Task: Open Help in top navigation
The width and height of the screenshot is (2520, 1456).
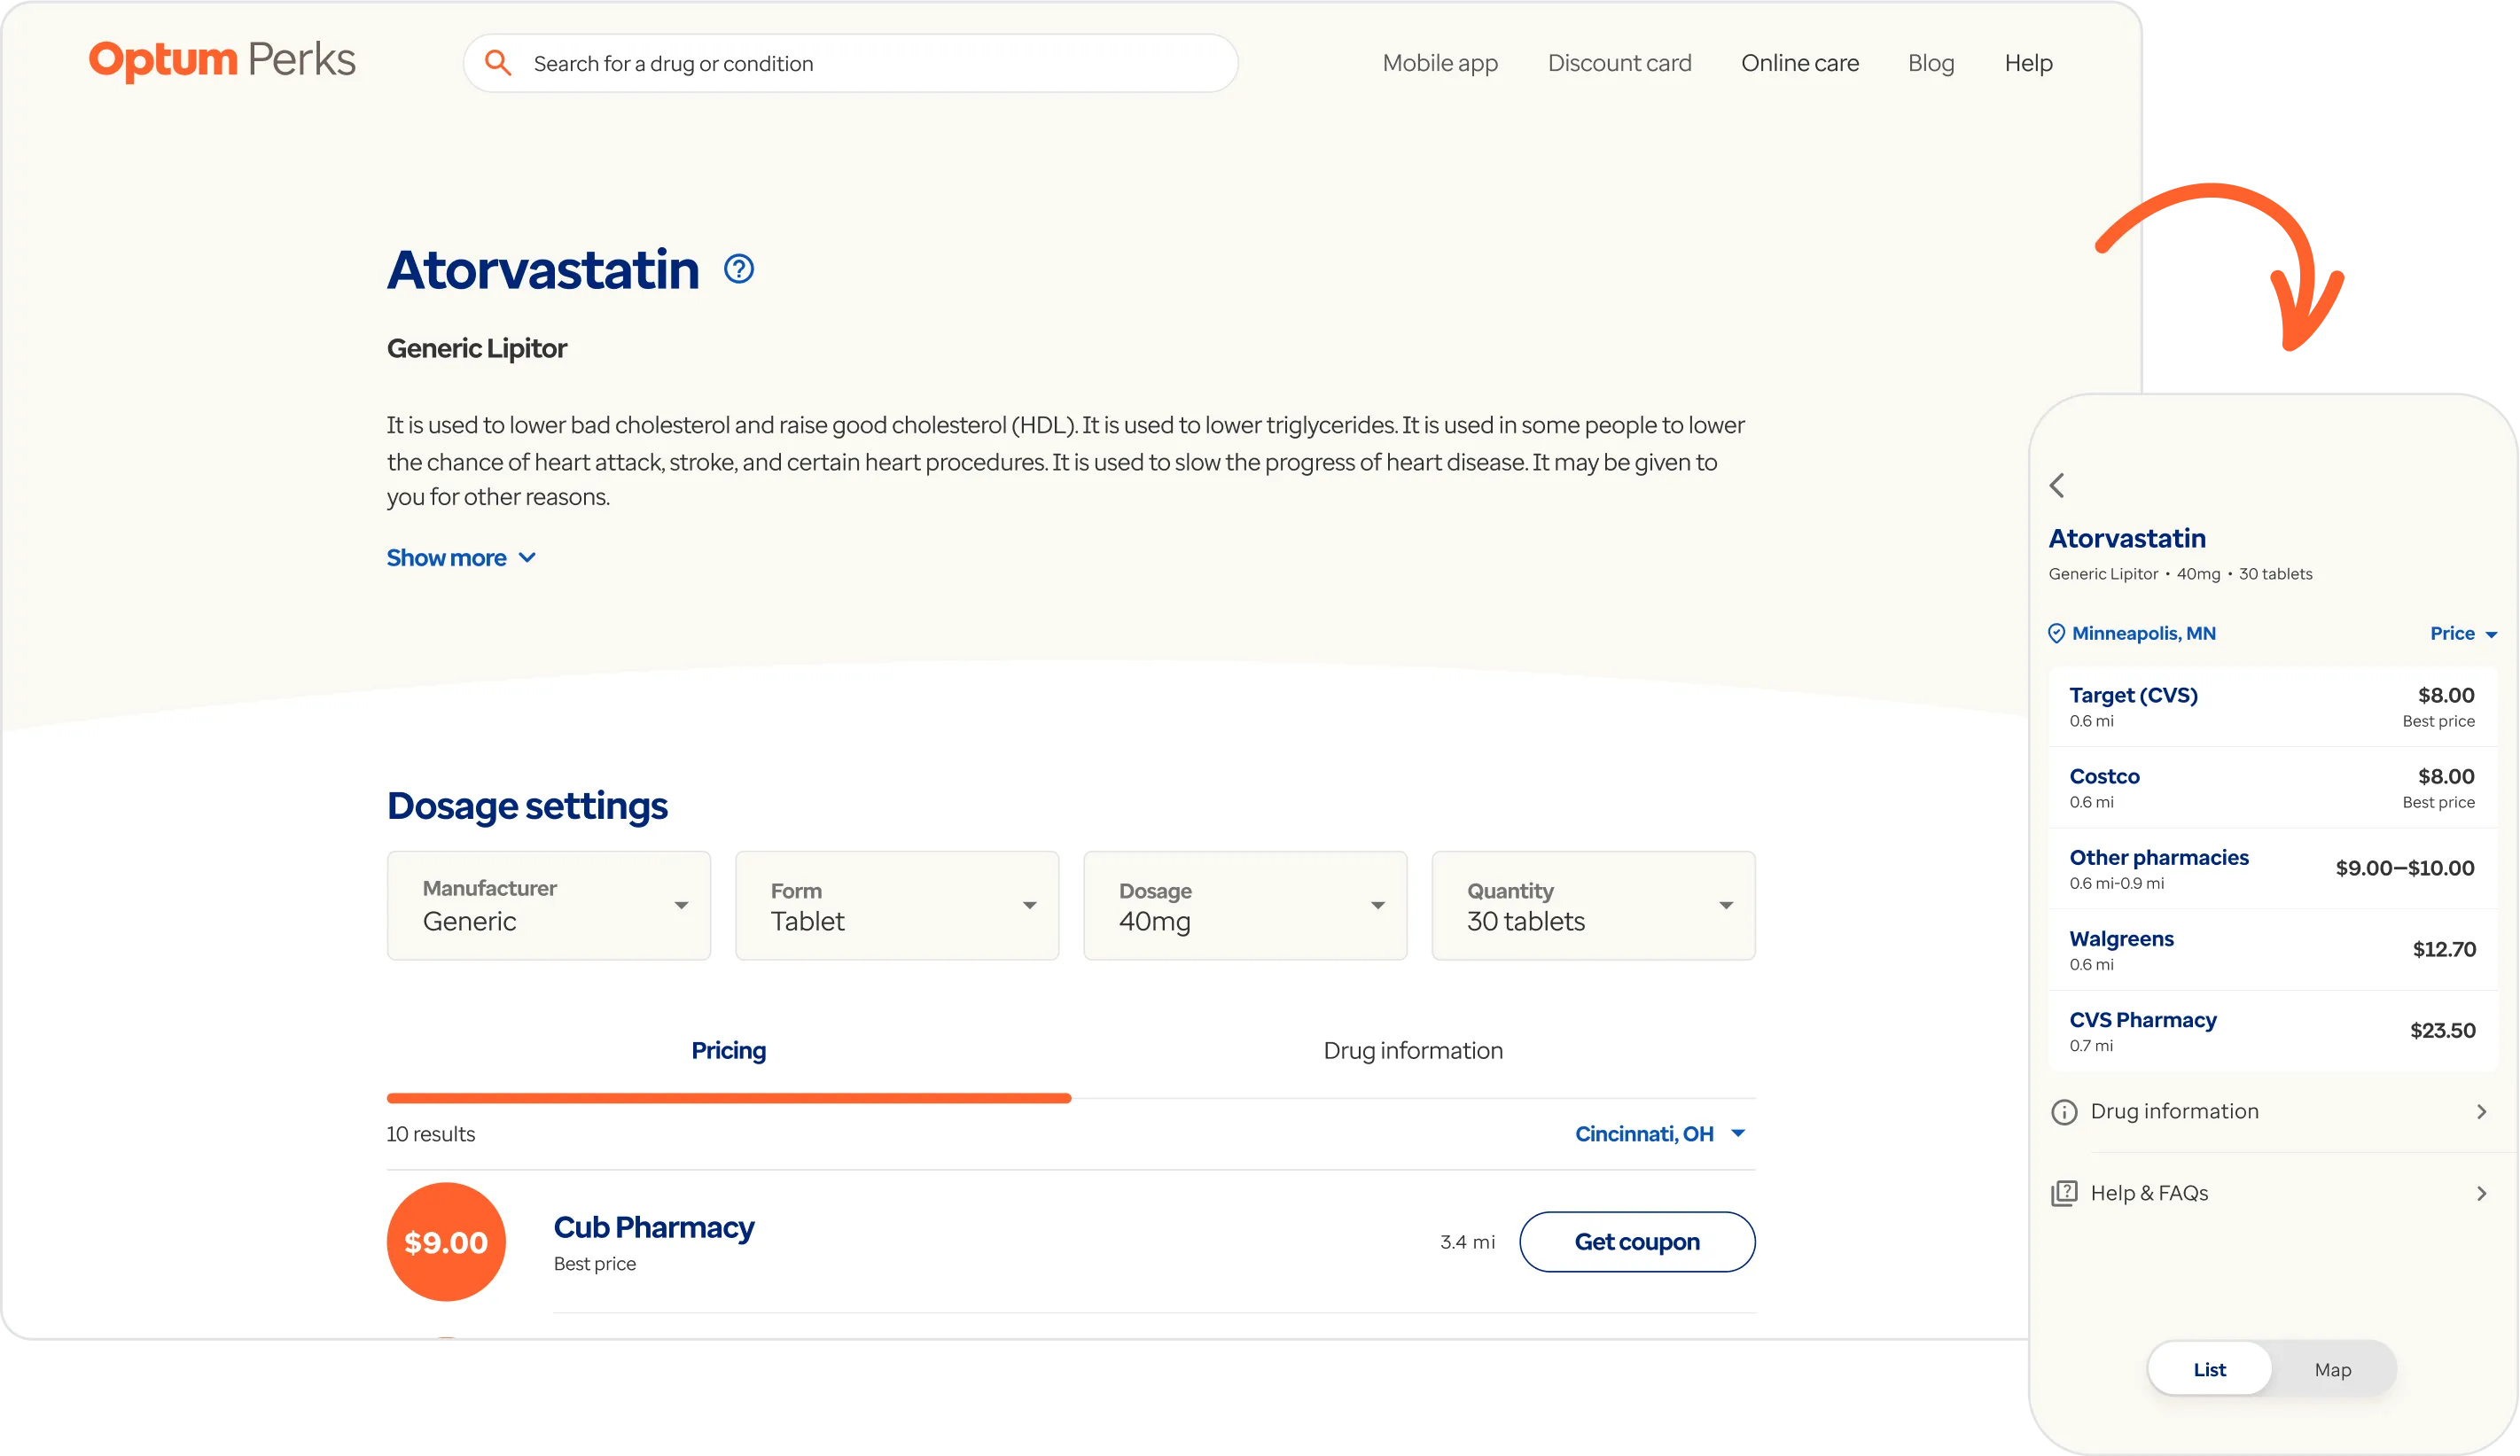Action: [2028, 63]
